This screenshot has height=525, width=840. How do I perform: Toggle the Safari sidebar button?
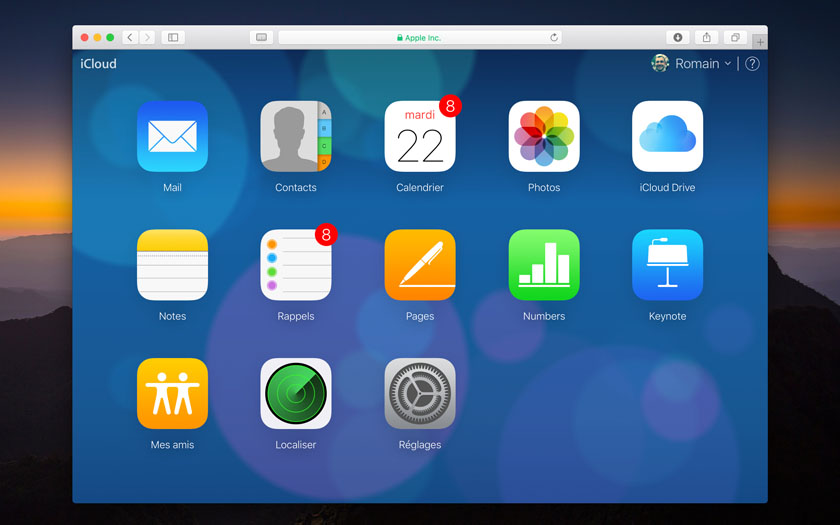pos(173,38)
